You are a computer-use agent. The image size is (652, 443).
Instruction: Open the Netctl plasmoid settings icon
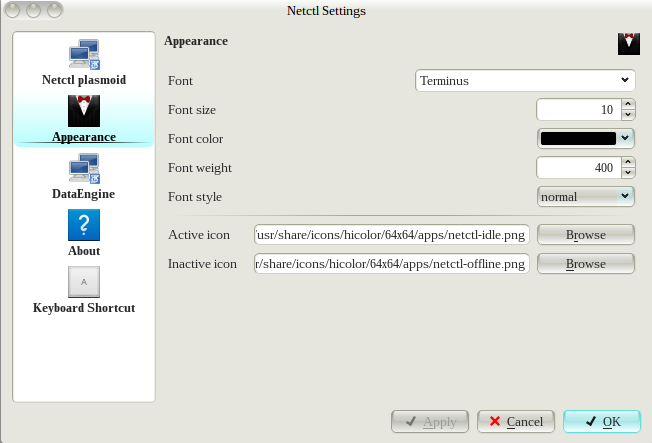(x=84, y=55)
